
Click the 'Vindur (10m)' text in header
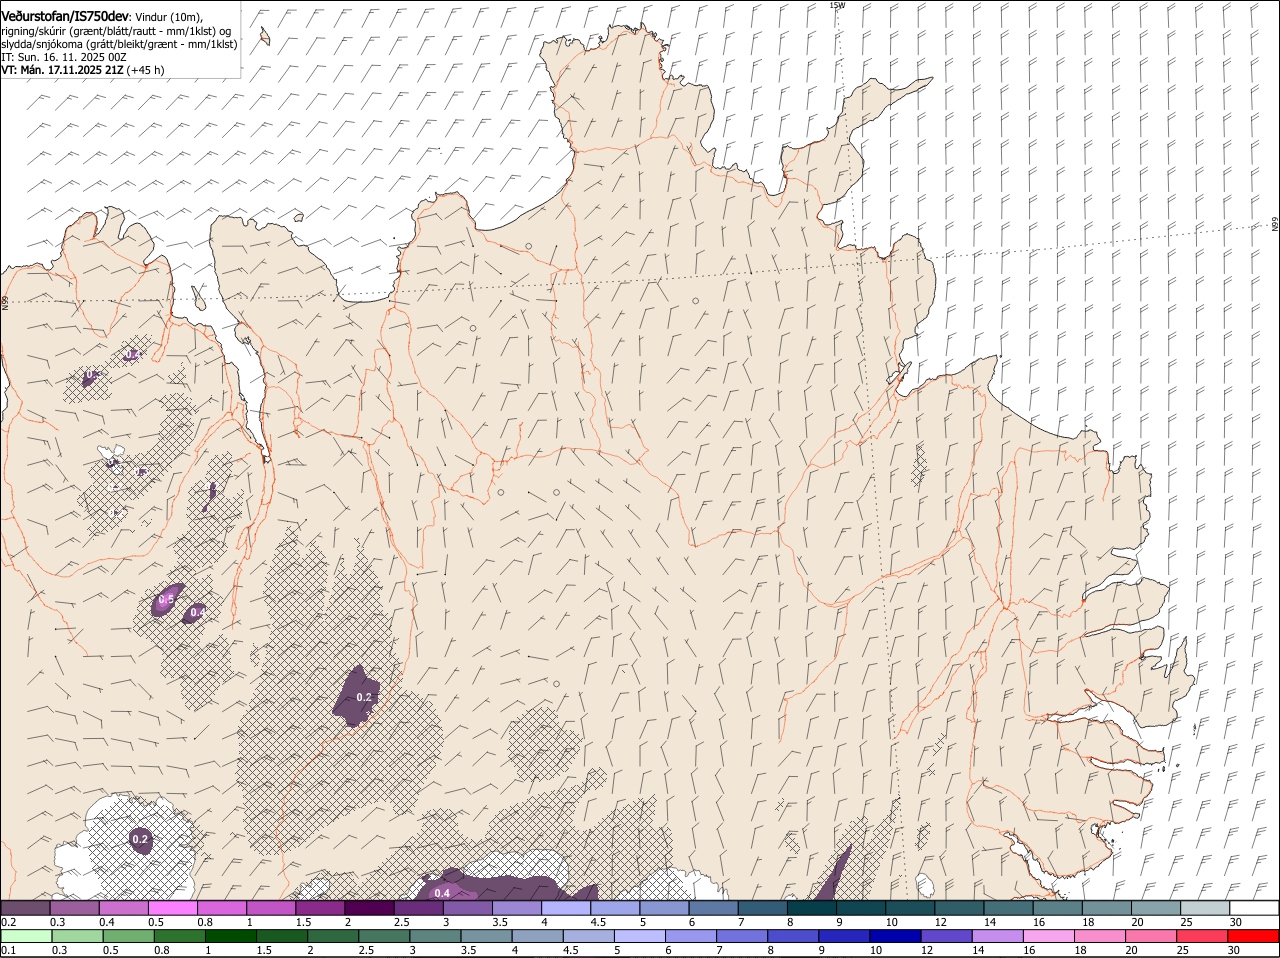(x=168, y=17)
